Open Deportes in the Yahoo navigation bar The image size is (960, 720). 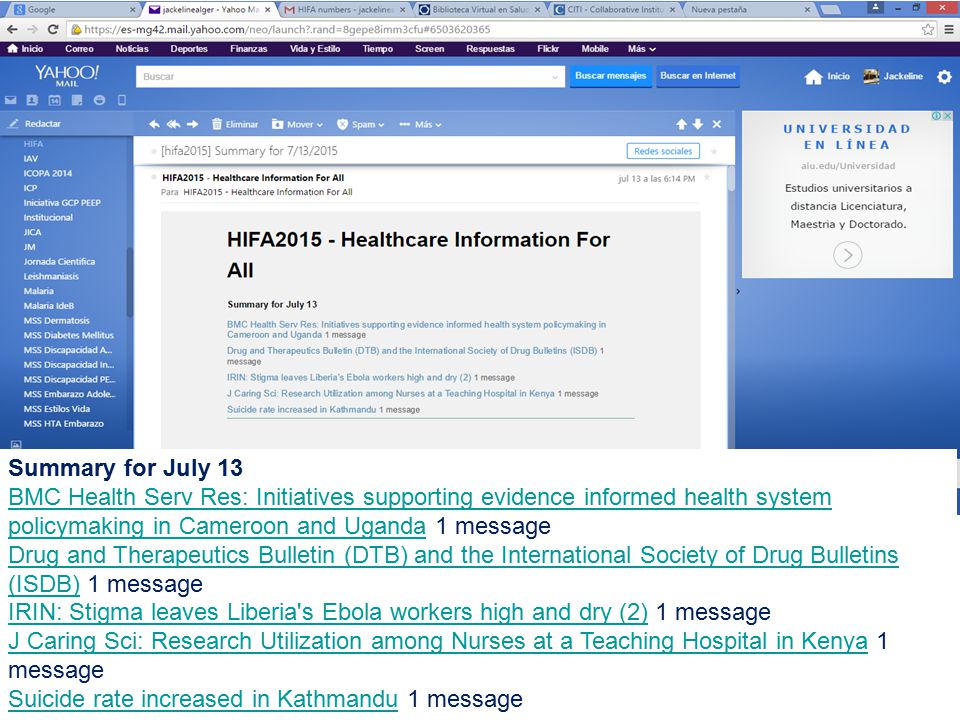click(x=189, y=49)
